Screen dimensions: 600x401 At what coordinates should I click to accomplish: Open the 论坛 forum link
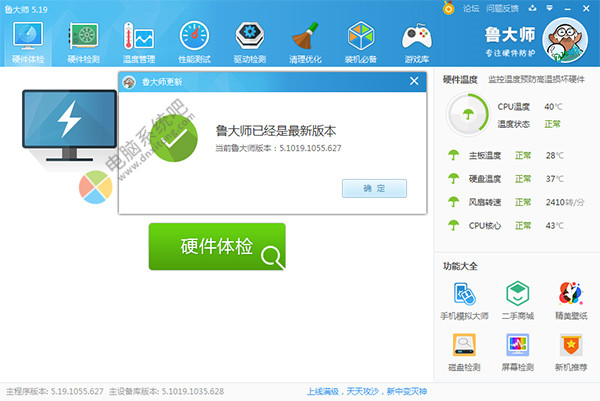[471, 8]
